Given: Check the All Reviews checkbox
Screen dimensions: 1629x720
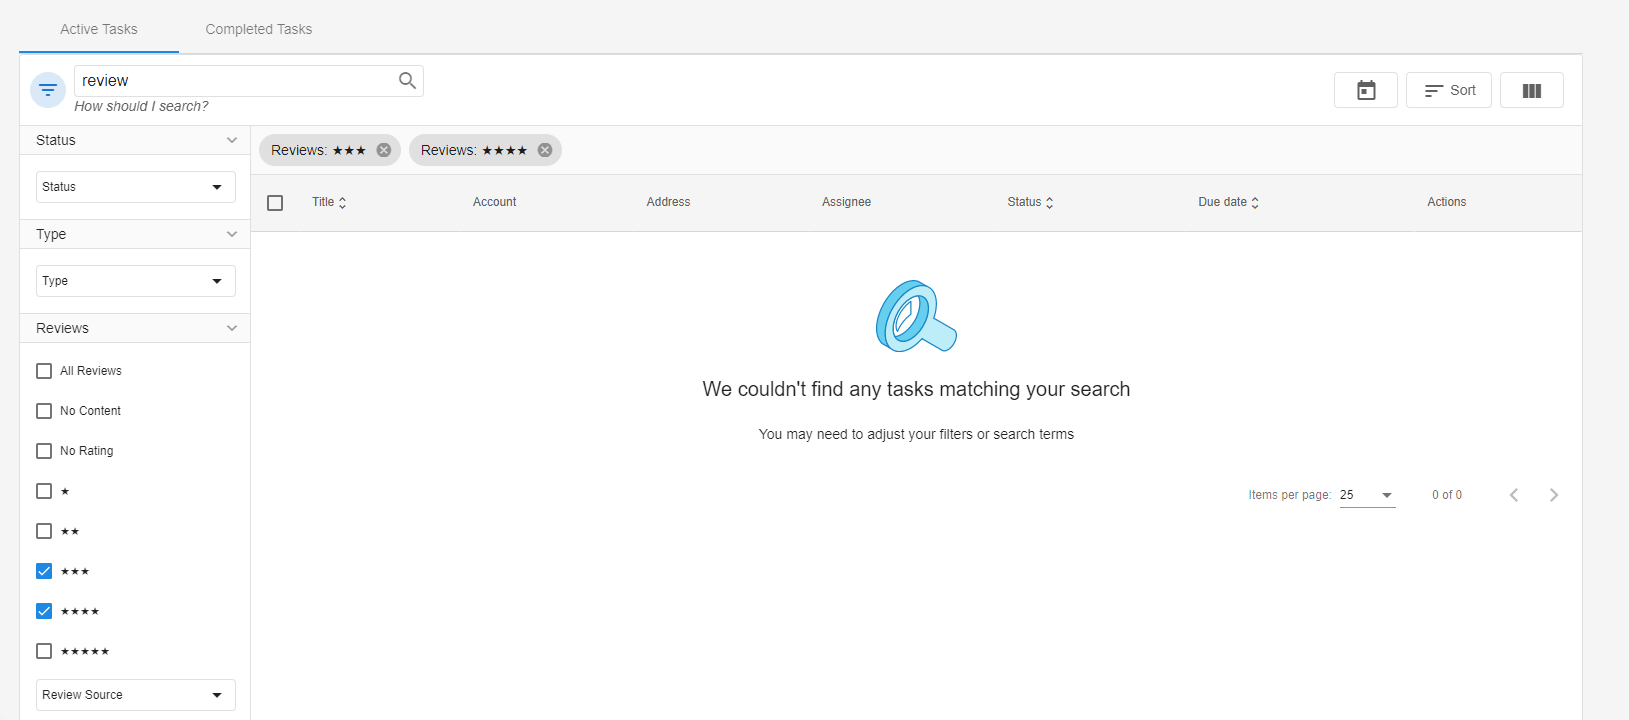Looking at the screenshot, I should pyautogui.click(x=44, y=371).
